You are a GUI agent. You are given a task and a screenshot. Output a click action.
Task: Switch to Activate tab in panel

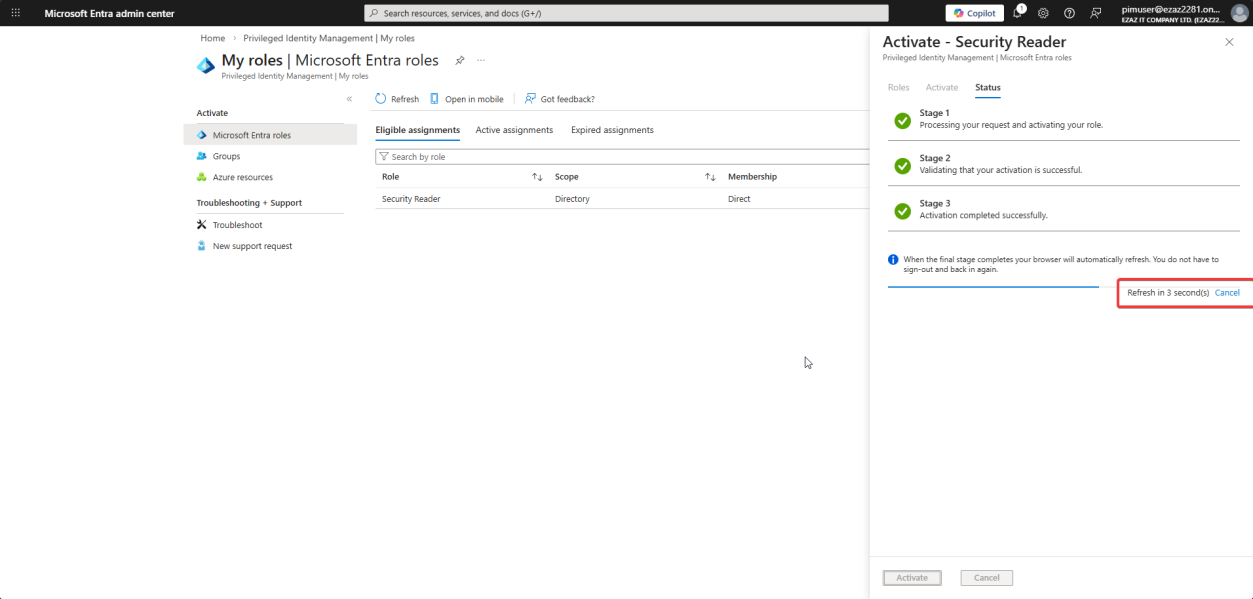[942, 88]
